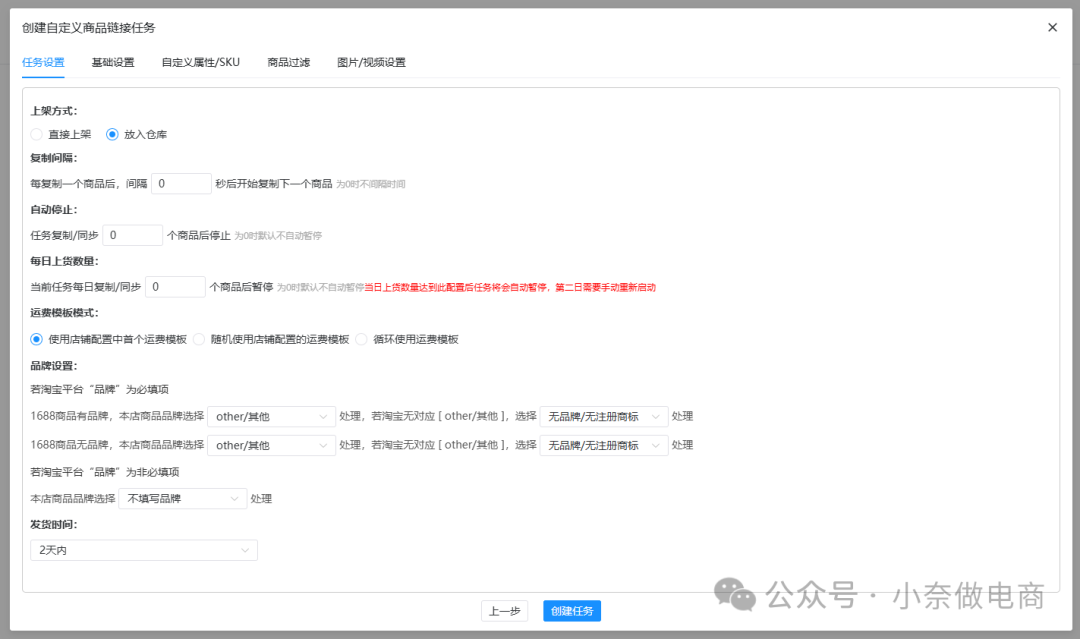
Task: Open 无品牌/无注册商标 dropdown in 1688商品有品牌 row
Action: pos(604,417)
